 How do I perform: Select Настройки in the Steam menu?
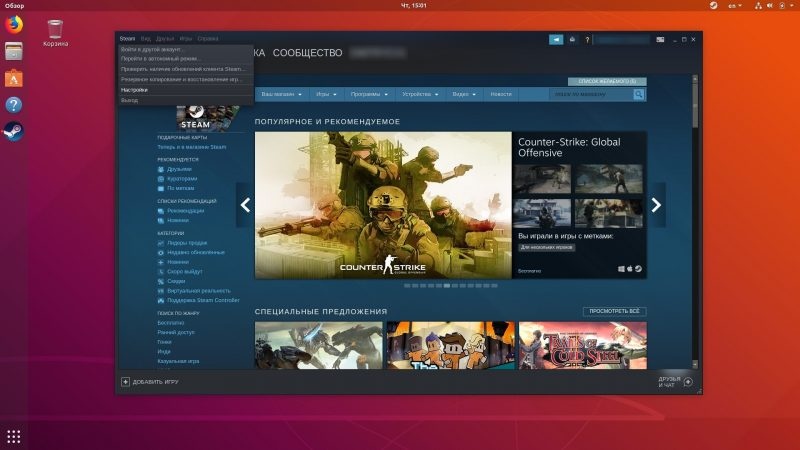(134, 89)
